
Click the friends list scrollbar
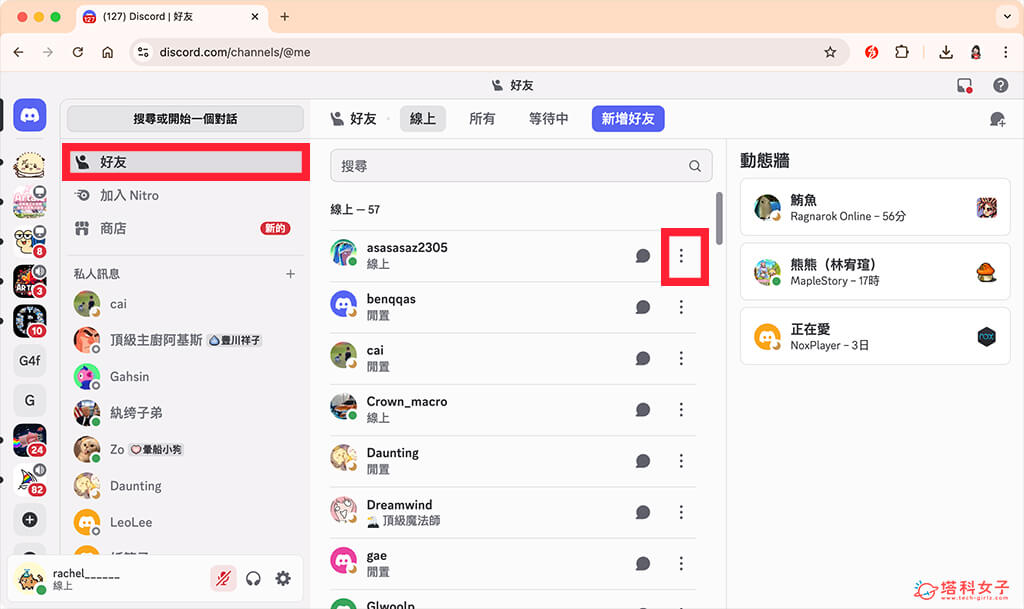719,219
